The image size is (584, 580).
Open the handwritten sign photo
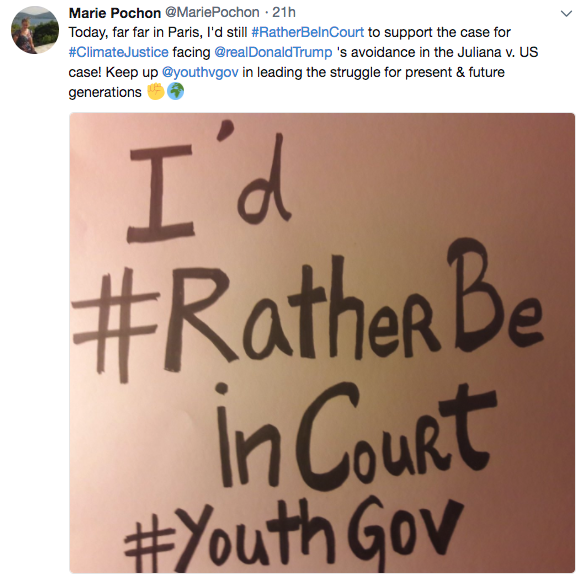tap(322, 343)
